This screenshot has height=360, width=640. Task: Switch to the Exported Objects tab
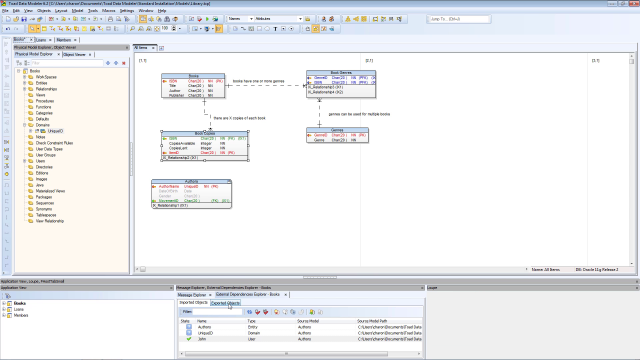coord(225,303)
